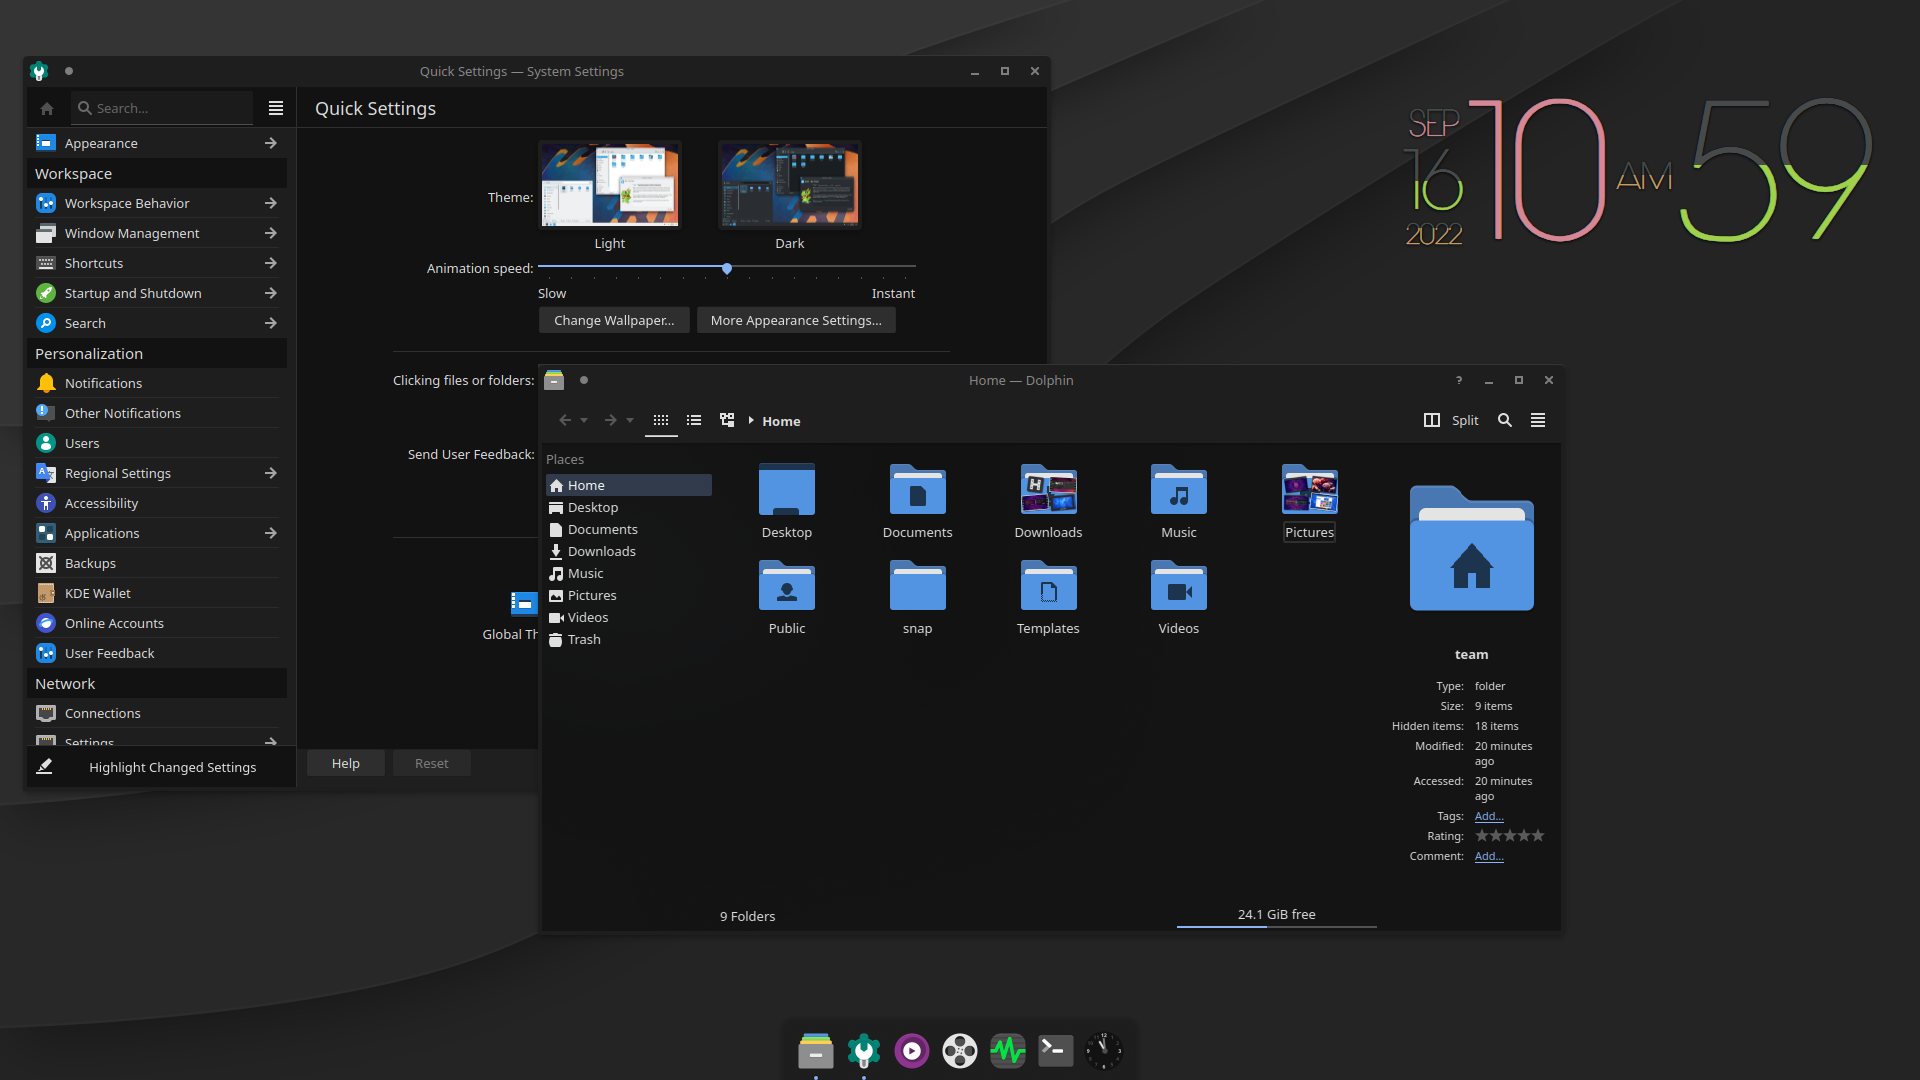The width and height of the screenshot is (1920, 1080).
Task: Expand the Workspace section in sidebar
Action: click(x=74, y=173)
